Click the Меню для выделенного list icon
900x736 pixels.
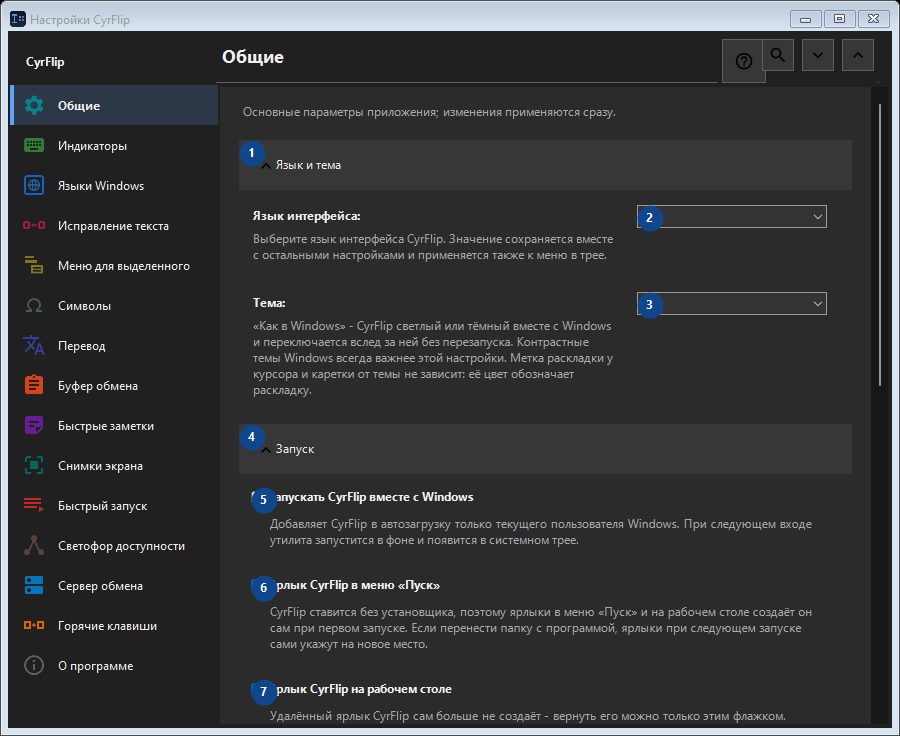(x=34, y=265)
